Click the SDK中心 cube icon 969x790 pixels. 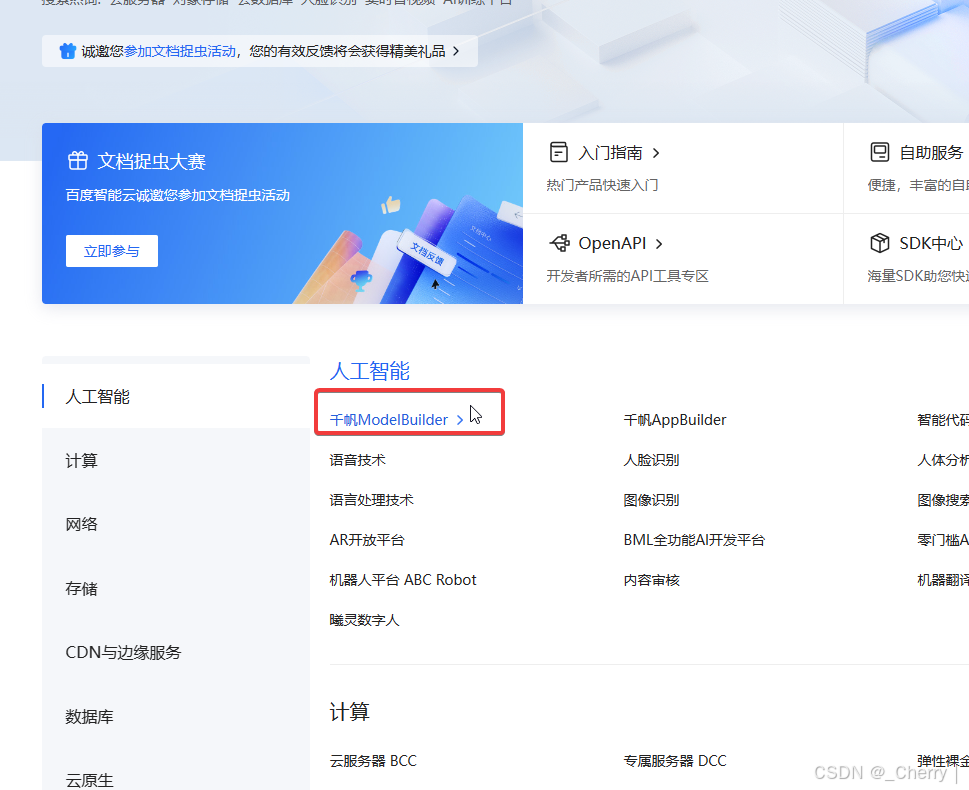coord(879,243)
